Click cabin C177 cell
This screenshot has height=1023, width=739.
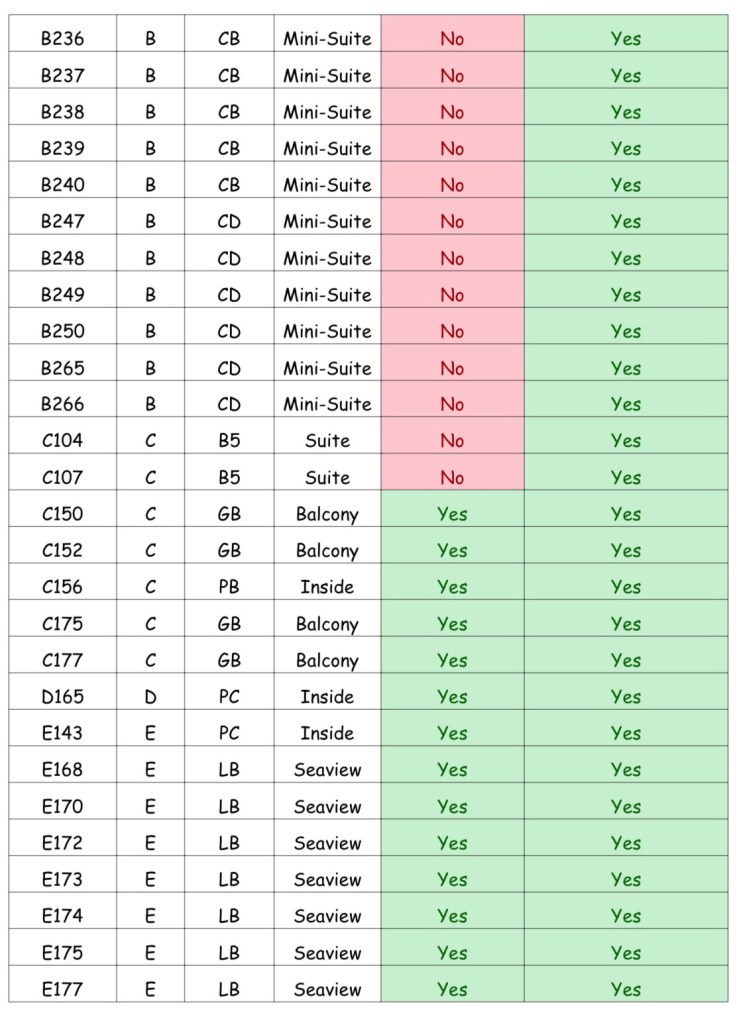[x=62, y=660]
